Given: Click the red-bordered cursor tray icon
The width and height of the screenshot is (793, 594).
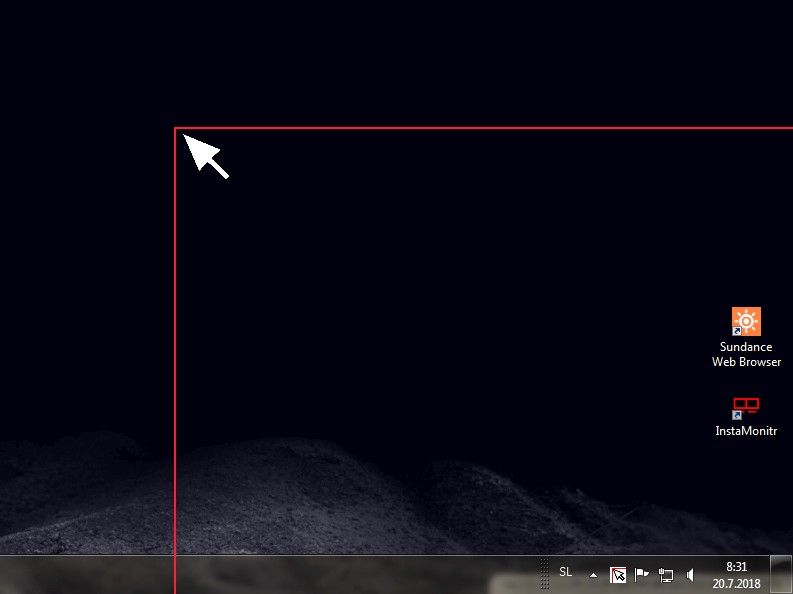Looking at the screenshot, I should coord(618,575).
